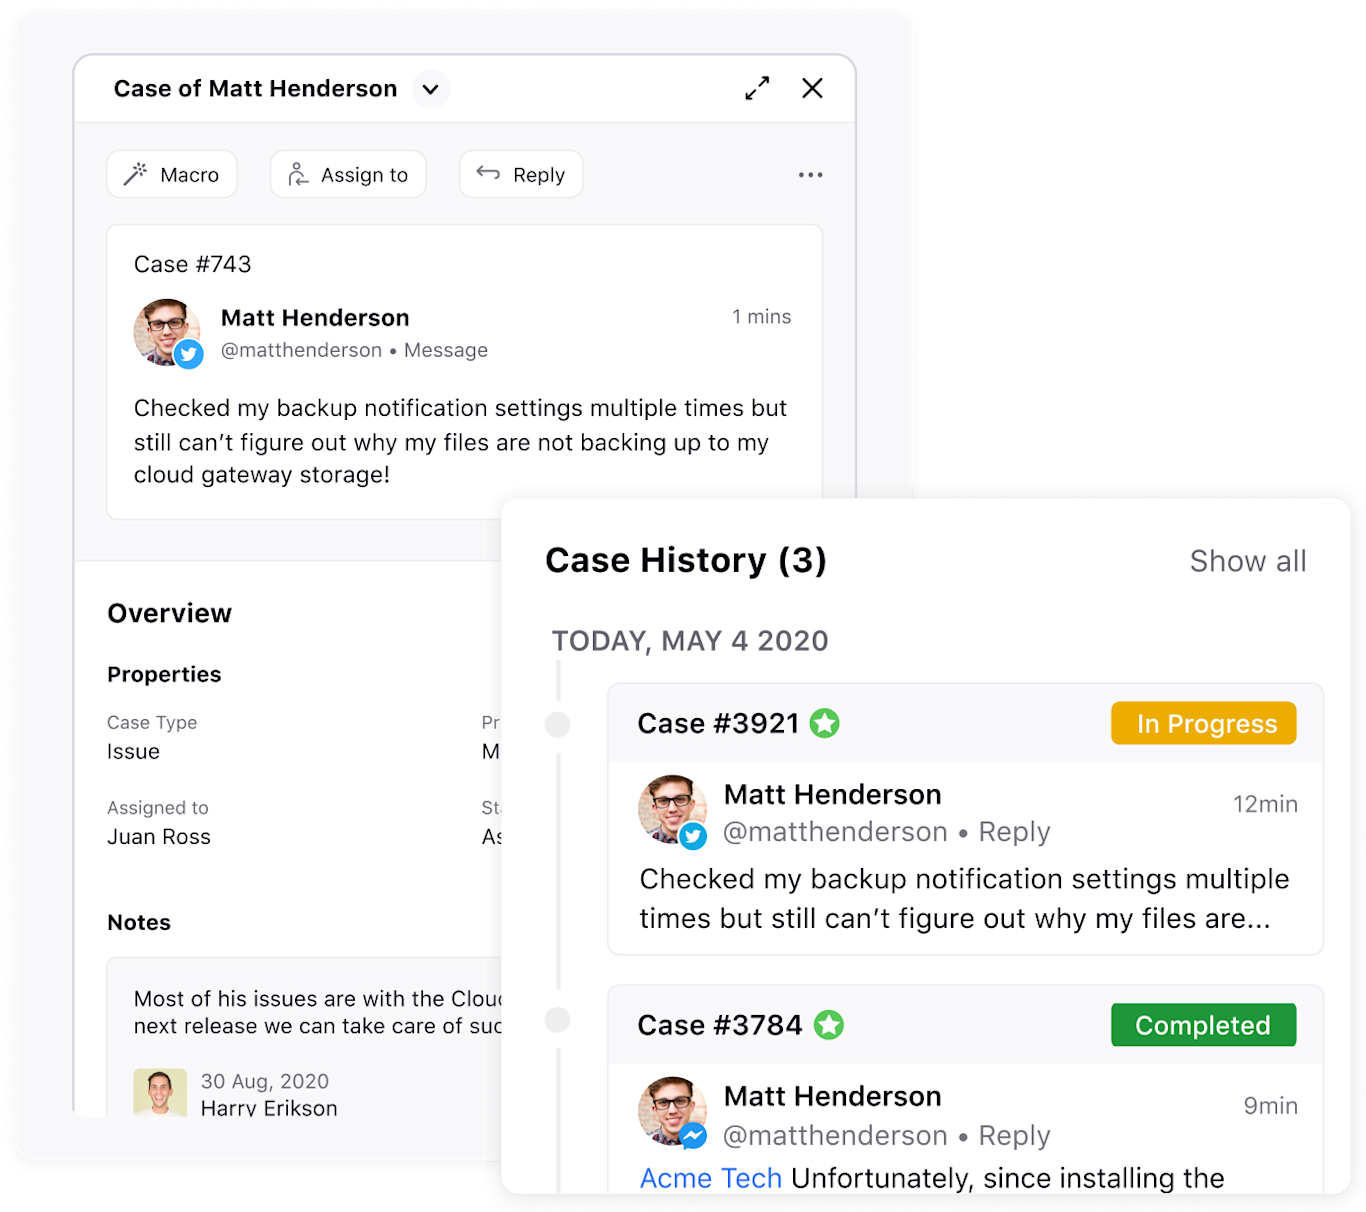Viewport: 1366px width, 1212px height.
Task: Open the Case of Matt Henderson dropdown
Action: [x=431, y=89]
